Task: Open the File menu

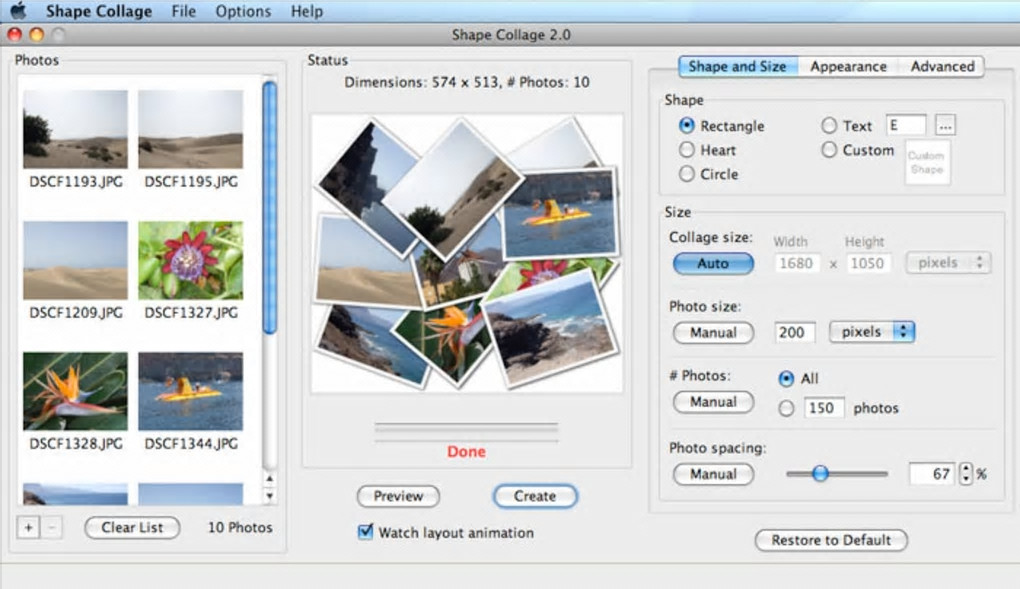Action: (183, 11)
